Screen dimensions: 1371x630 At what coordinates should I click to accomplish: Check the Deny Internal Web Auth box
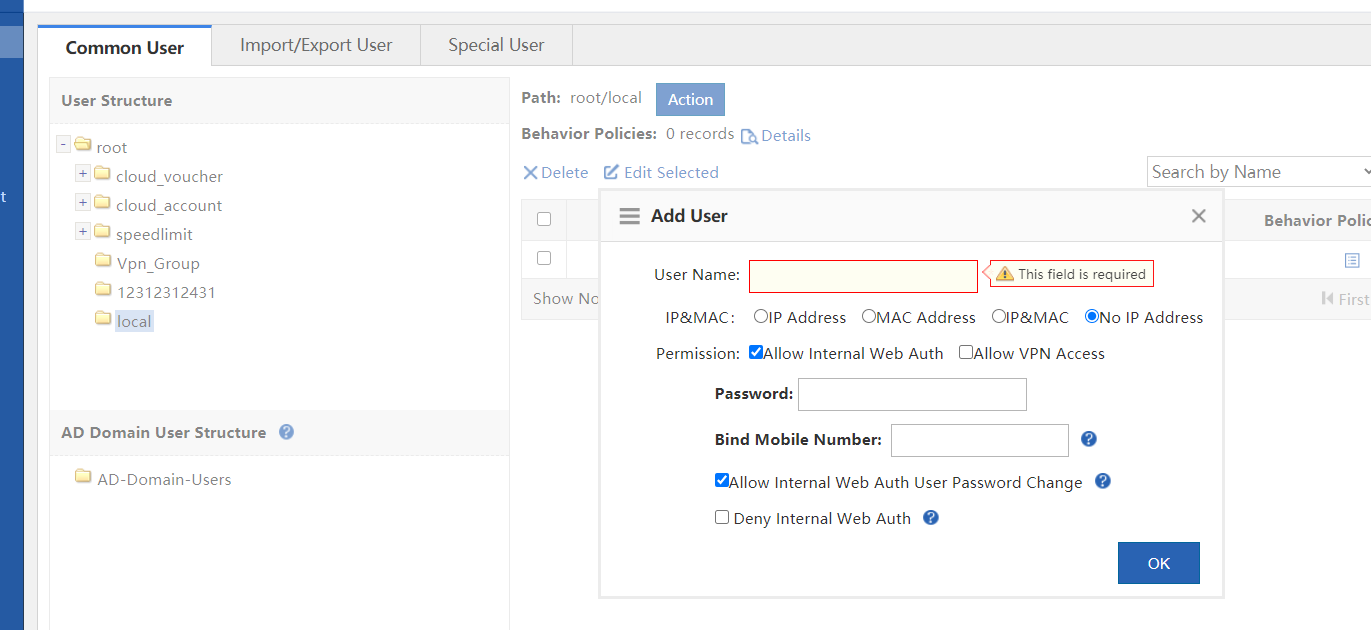[721, 517]
